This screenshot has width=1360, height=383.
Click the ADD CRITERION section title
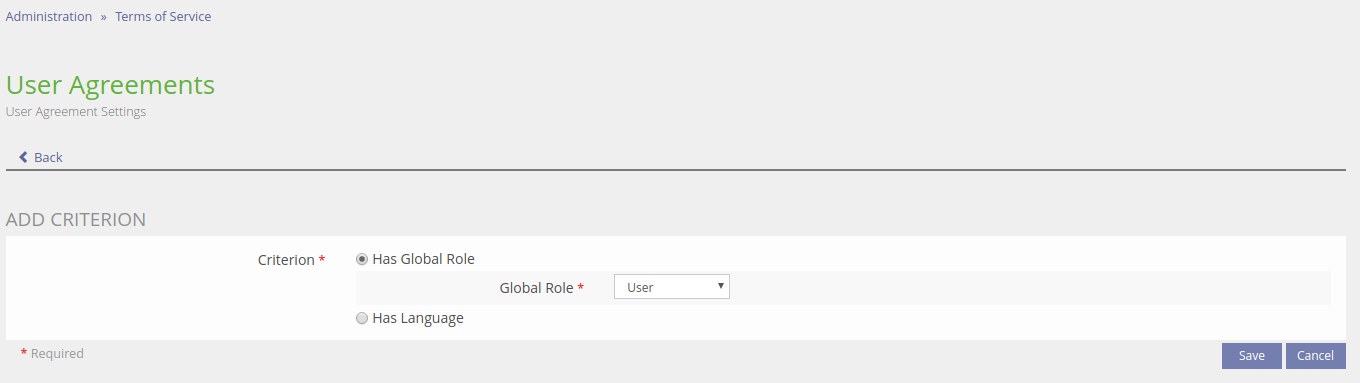(x=76, y=219)
